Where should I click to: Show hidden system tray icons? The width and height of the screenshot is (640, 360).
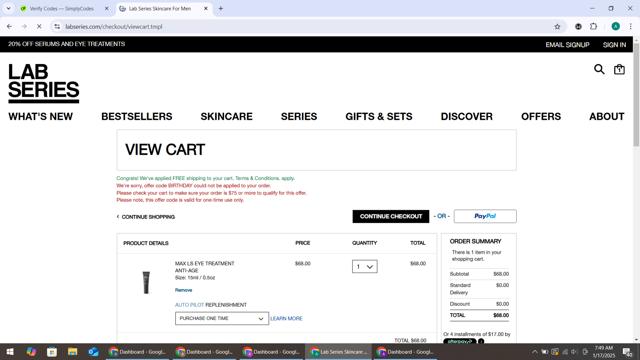535,352
